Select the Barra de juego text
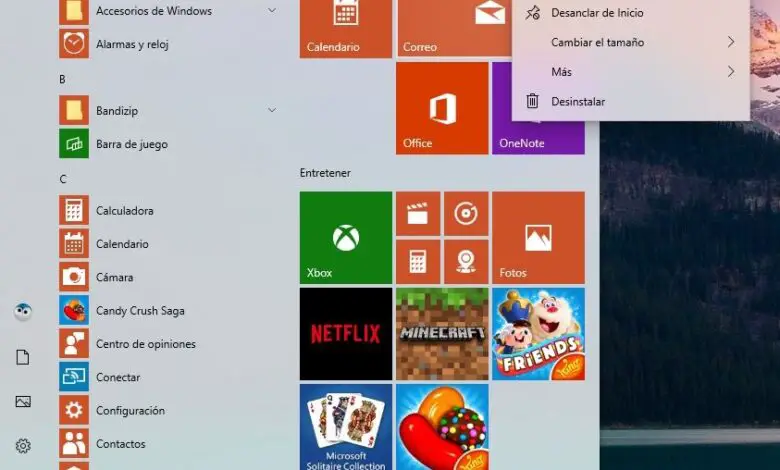Screen dimensions: 780x470 pos(132,144)
